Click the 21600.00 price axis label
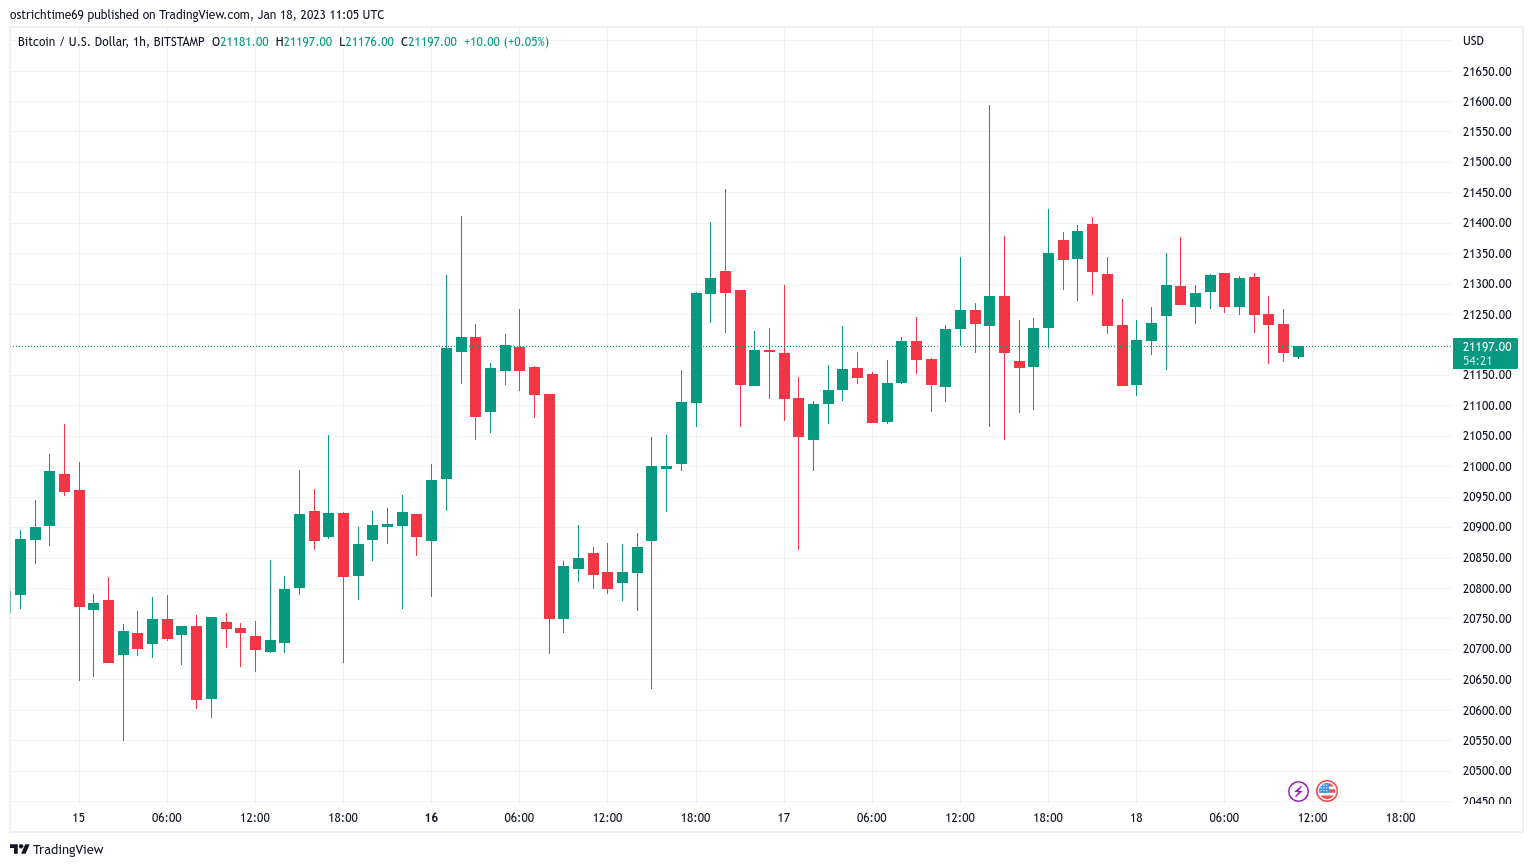The width and height of the screenshot is (1533, 867). point(1487,102)
